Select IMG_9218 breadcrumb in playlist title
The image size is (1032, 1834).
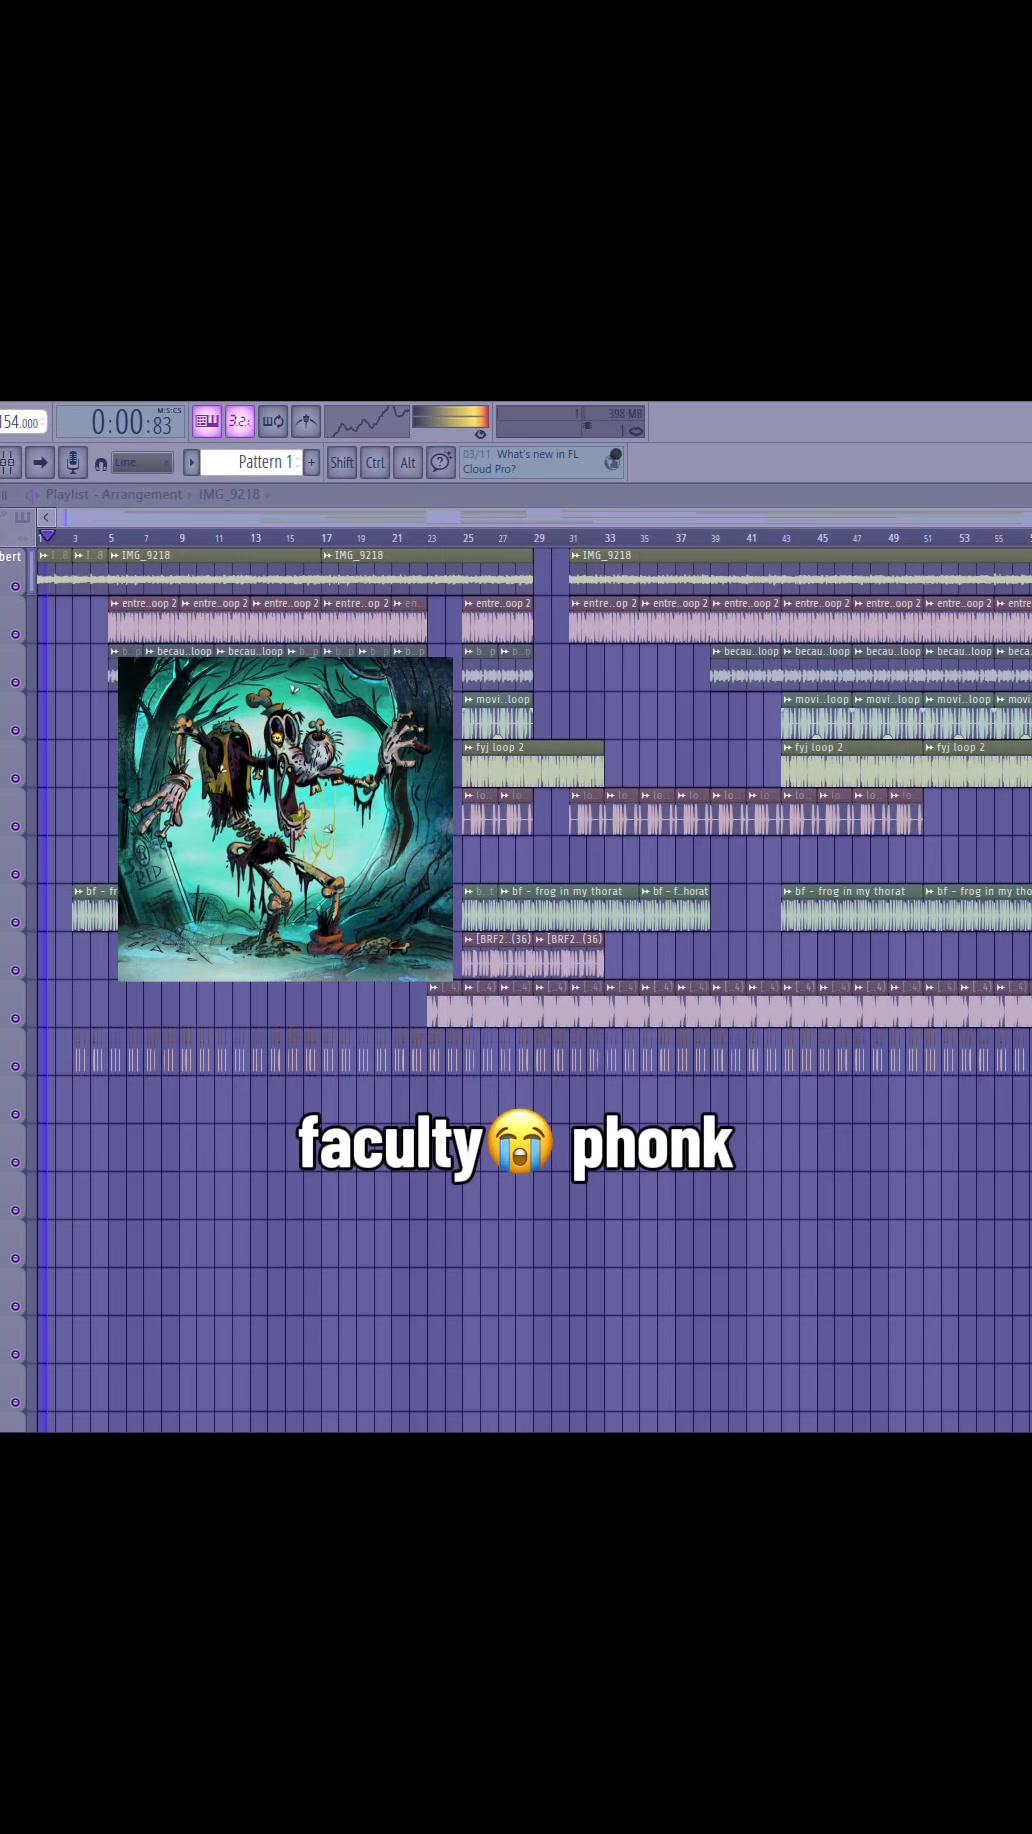click(229, 494)
